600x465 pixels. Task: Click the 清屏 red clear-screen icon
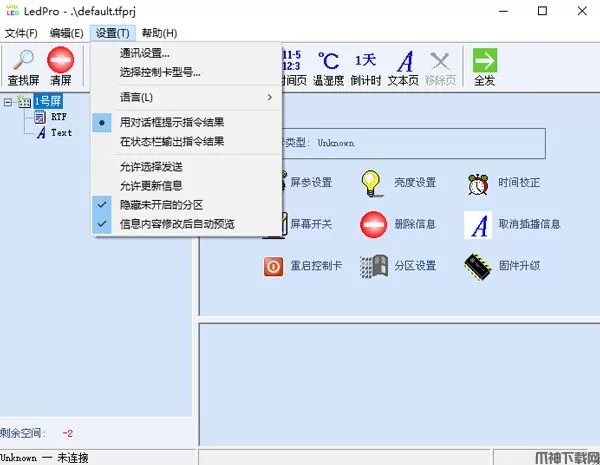pos(60,60)
